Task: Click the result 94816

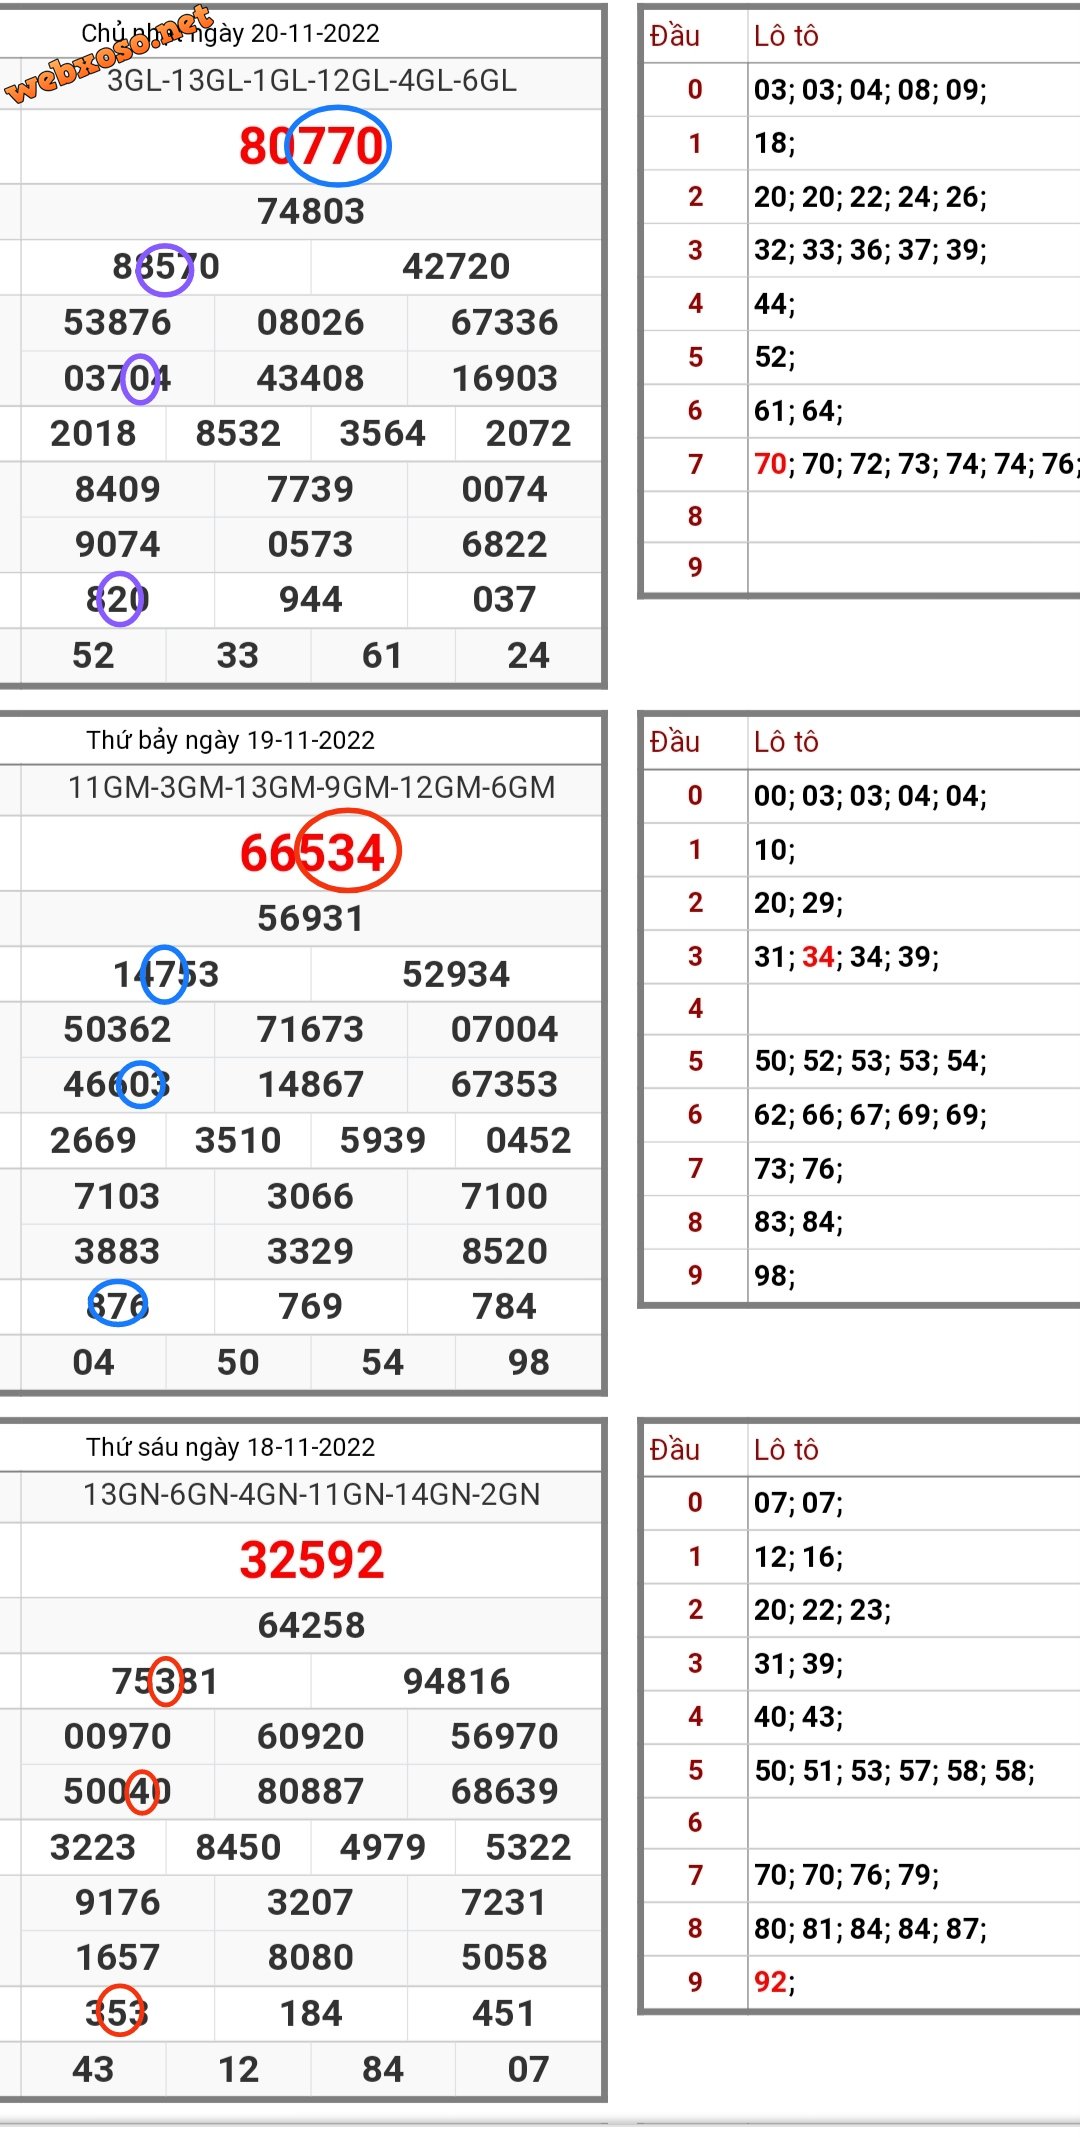Action: coord(457,1681)
